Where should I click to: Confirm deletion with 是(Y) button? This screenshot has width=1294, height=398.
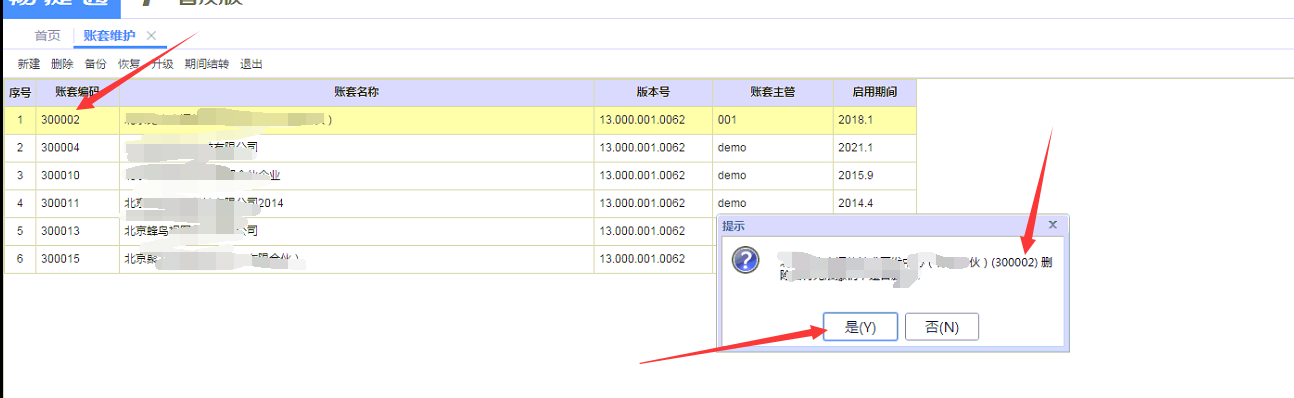click(x=860, y=327)
